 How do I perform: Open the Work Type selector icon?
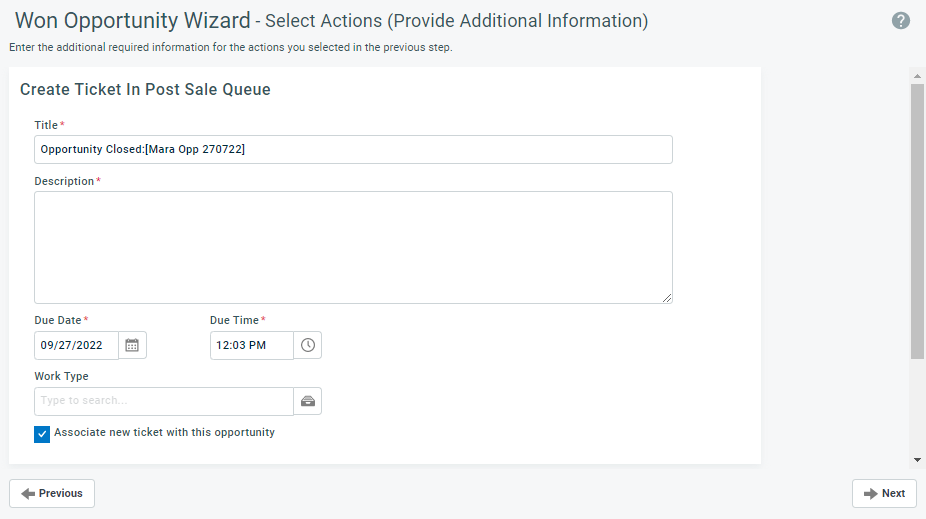308,402
